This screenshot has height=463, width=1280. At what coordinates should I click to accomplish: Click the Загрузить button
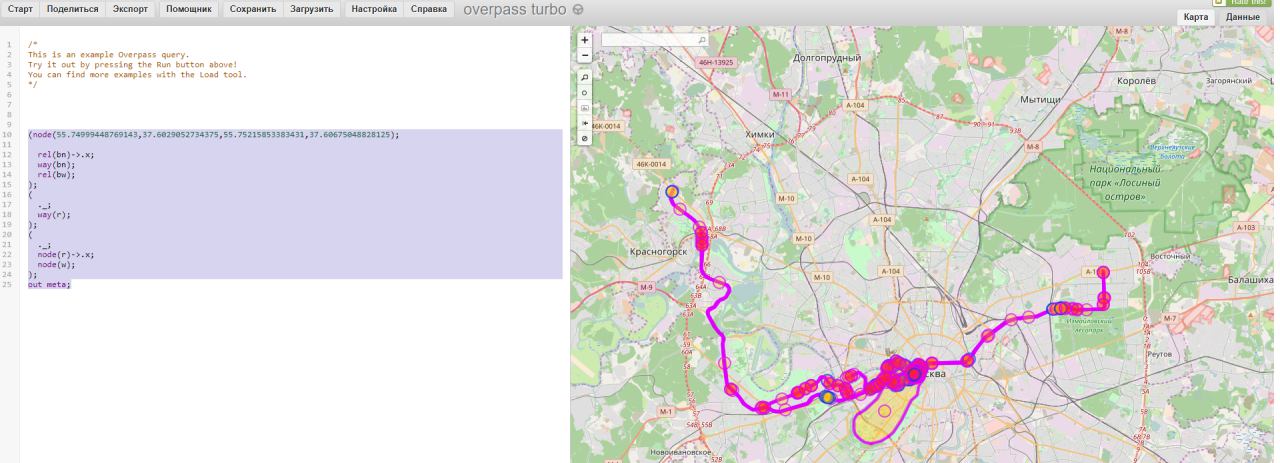pos(311,8)
